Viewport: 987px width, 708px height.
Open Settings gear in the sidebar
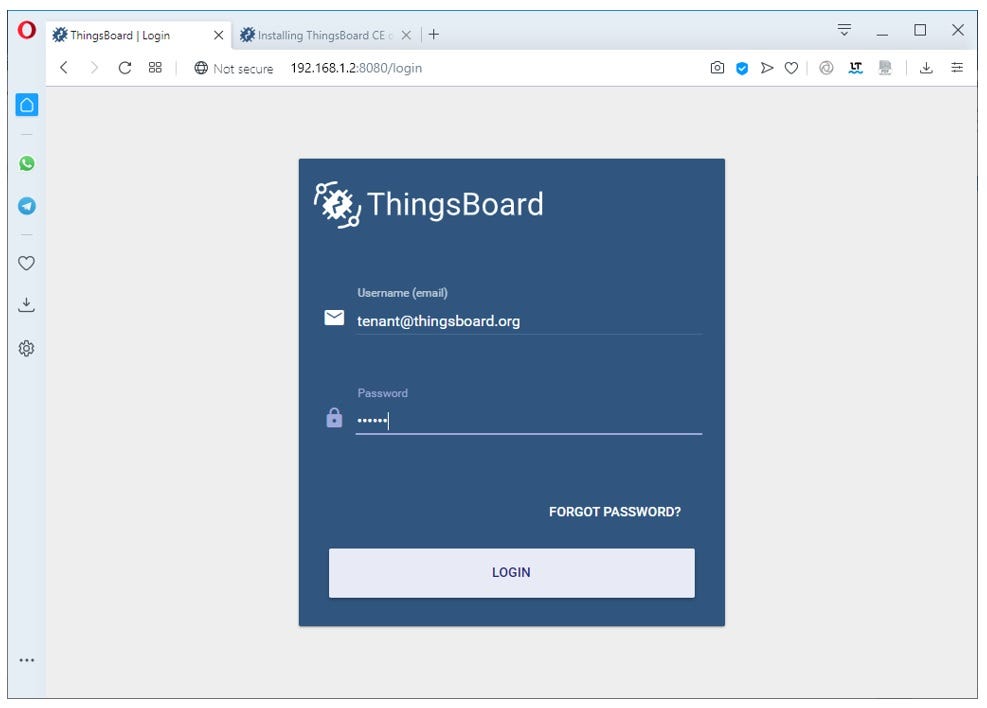click(26, 348)
